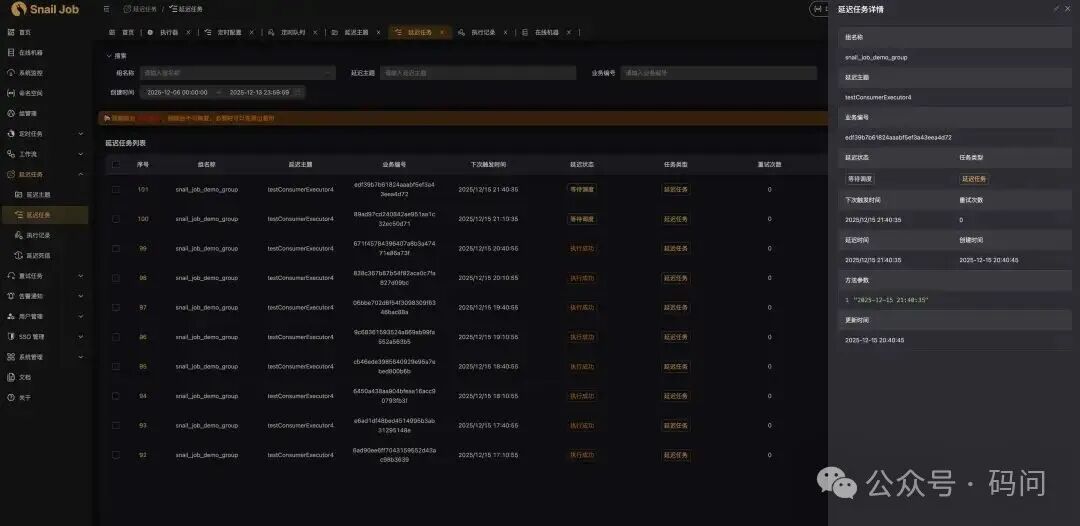Open the third sidebar item, 系统监控
1080x526 pixels.
click(x=30, y=73)
